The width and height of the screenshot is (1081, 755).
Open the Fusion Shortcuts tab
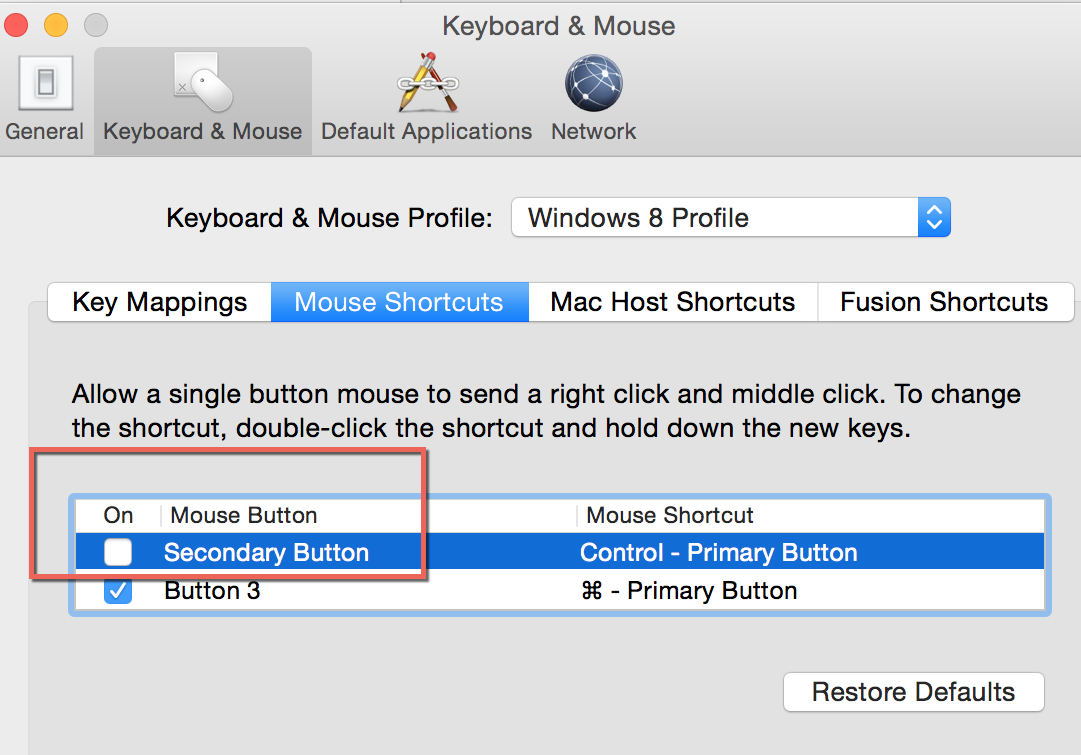click(x=945, y=302)
